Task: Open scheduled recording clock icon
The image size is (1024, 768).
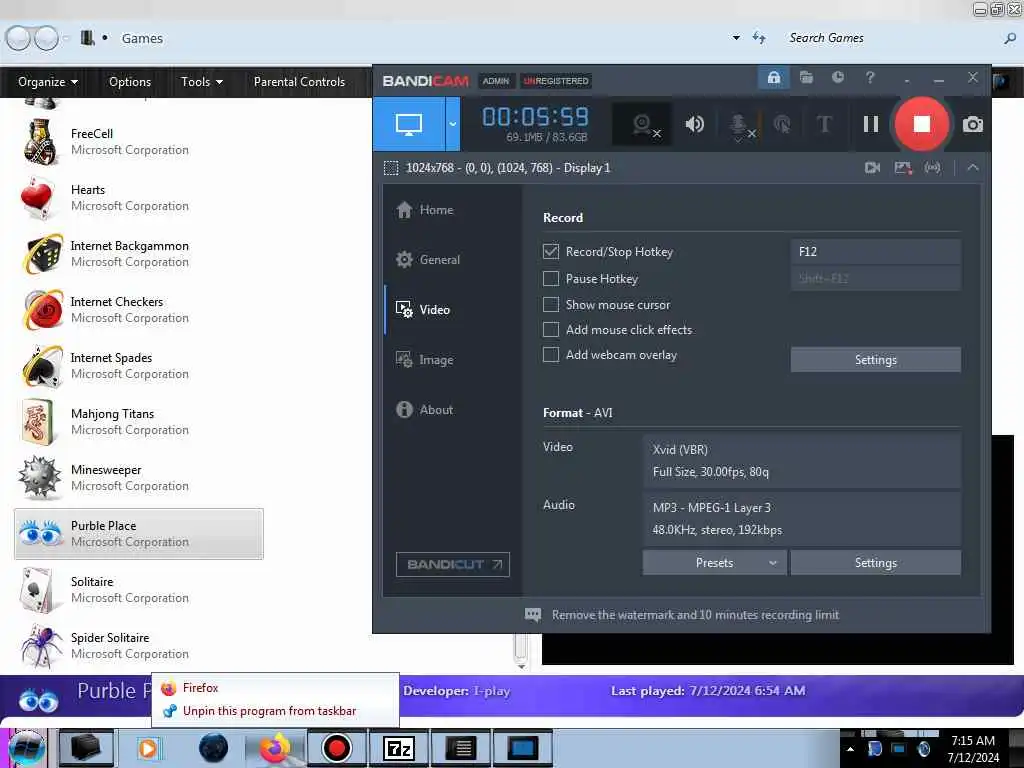Action: (x=838, y=78)
